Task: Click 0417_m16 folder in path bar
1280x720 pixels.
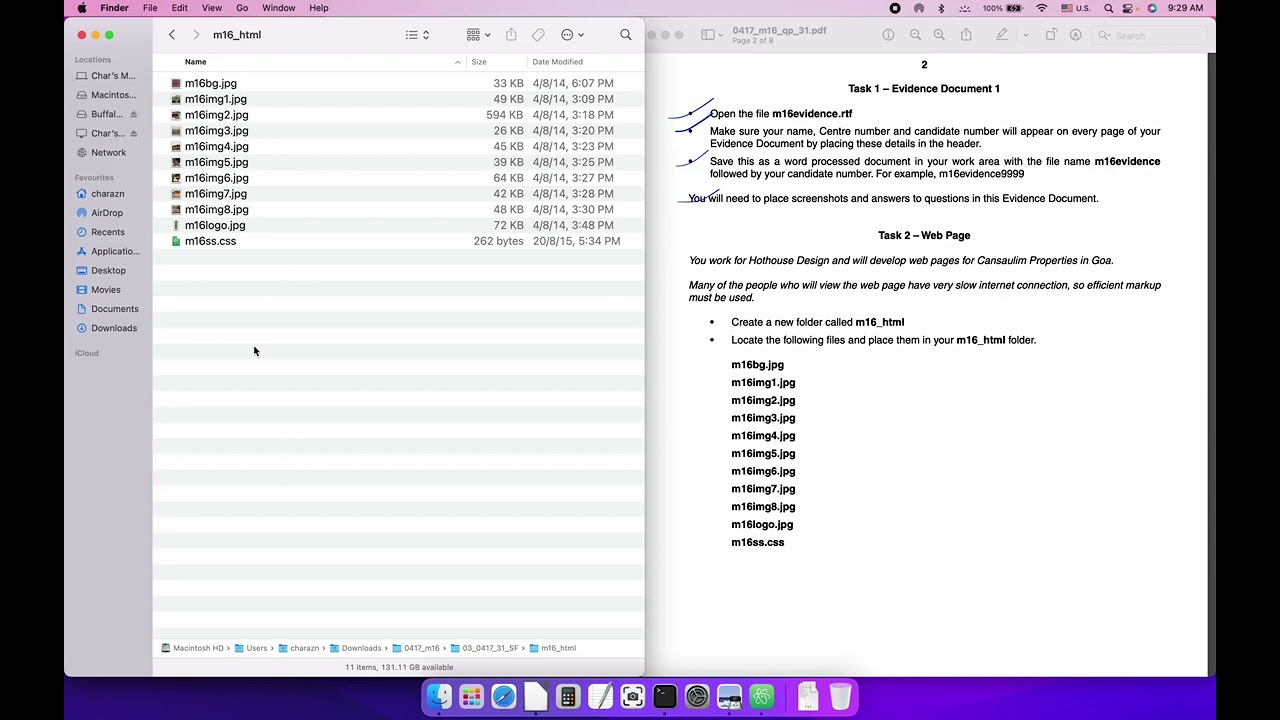Action: pos(416,648)
